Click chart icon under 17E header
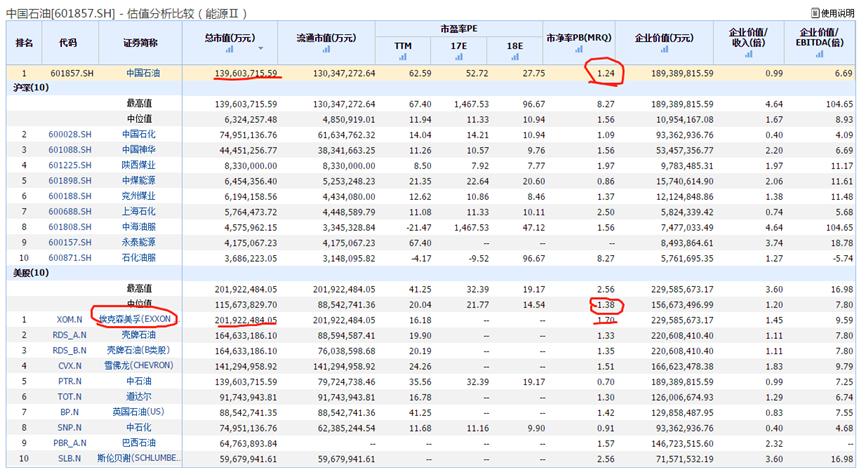The image size is (866, 475). (458, 56)
